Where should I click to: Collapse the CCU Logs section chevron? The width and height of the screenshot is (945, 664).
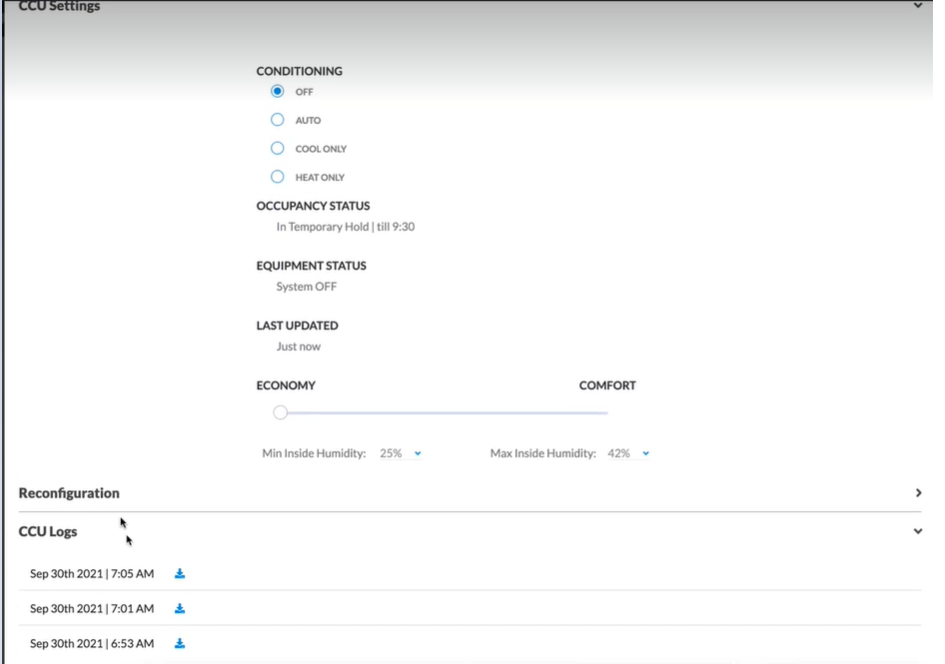(x=917, y=531)
